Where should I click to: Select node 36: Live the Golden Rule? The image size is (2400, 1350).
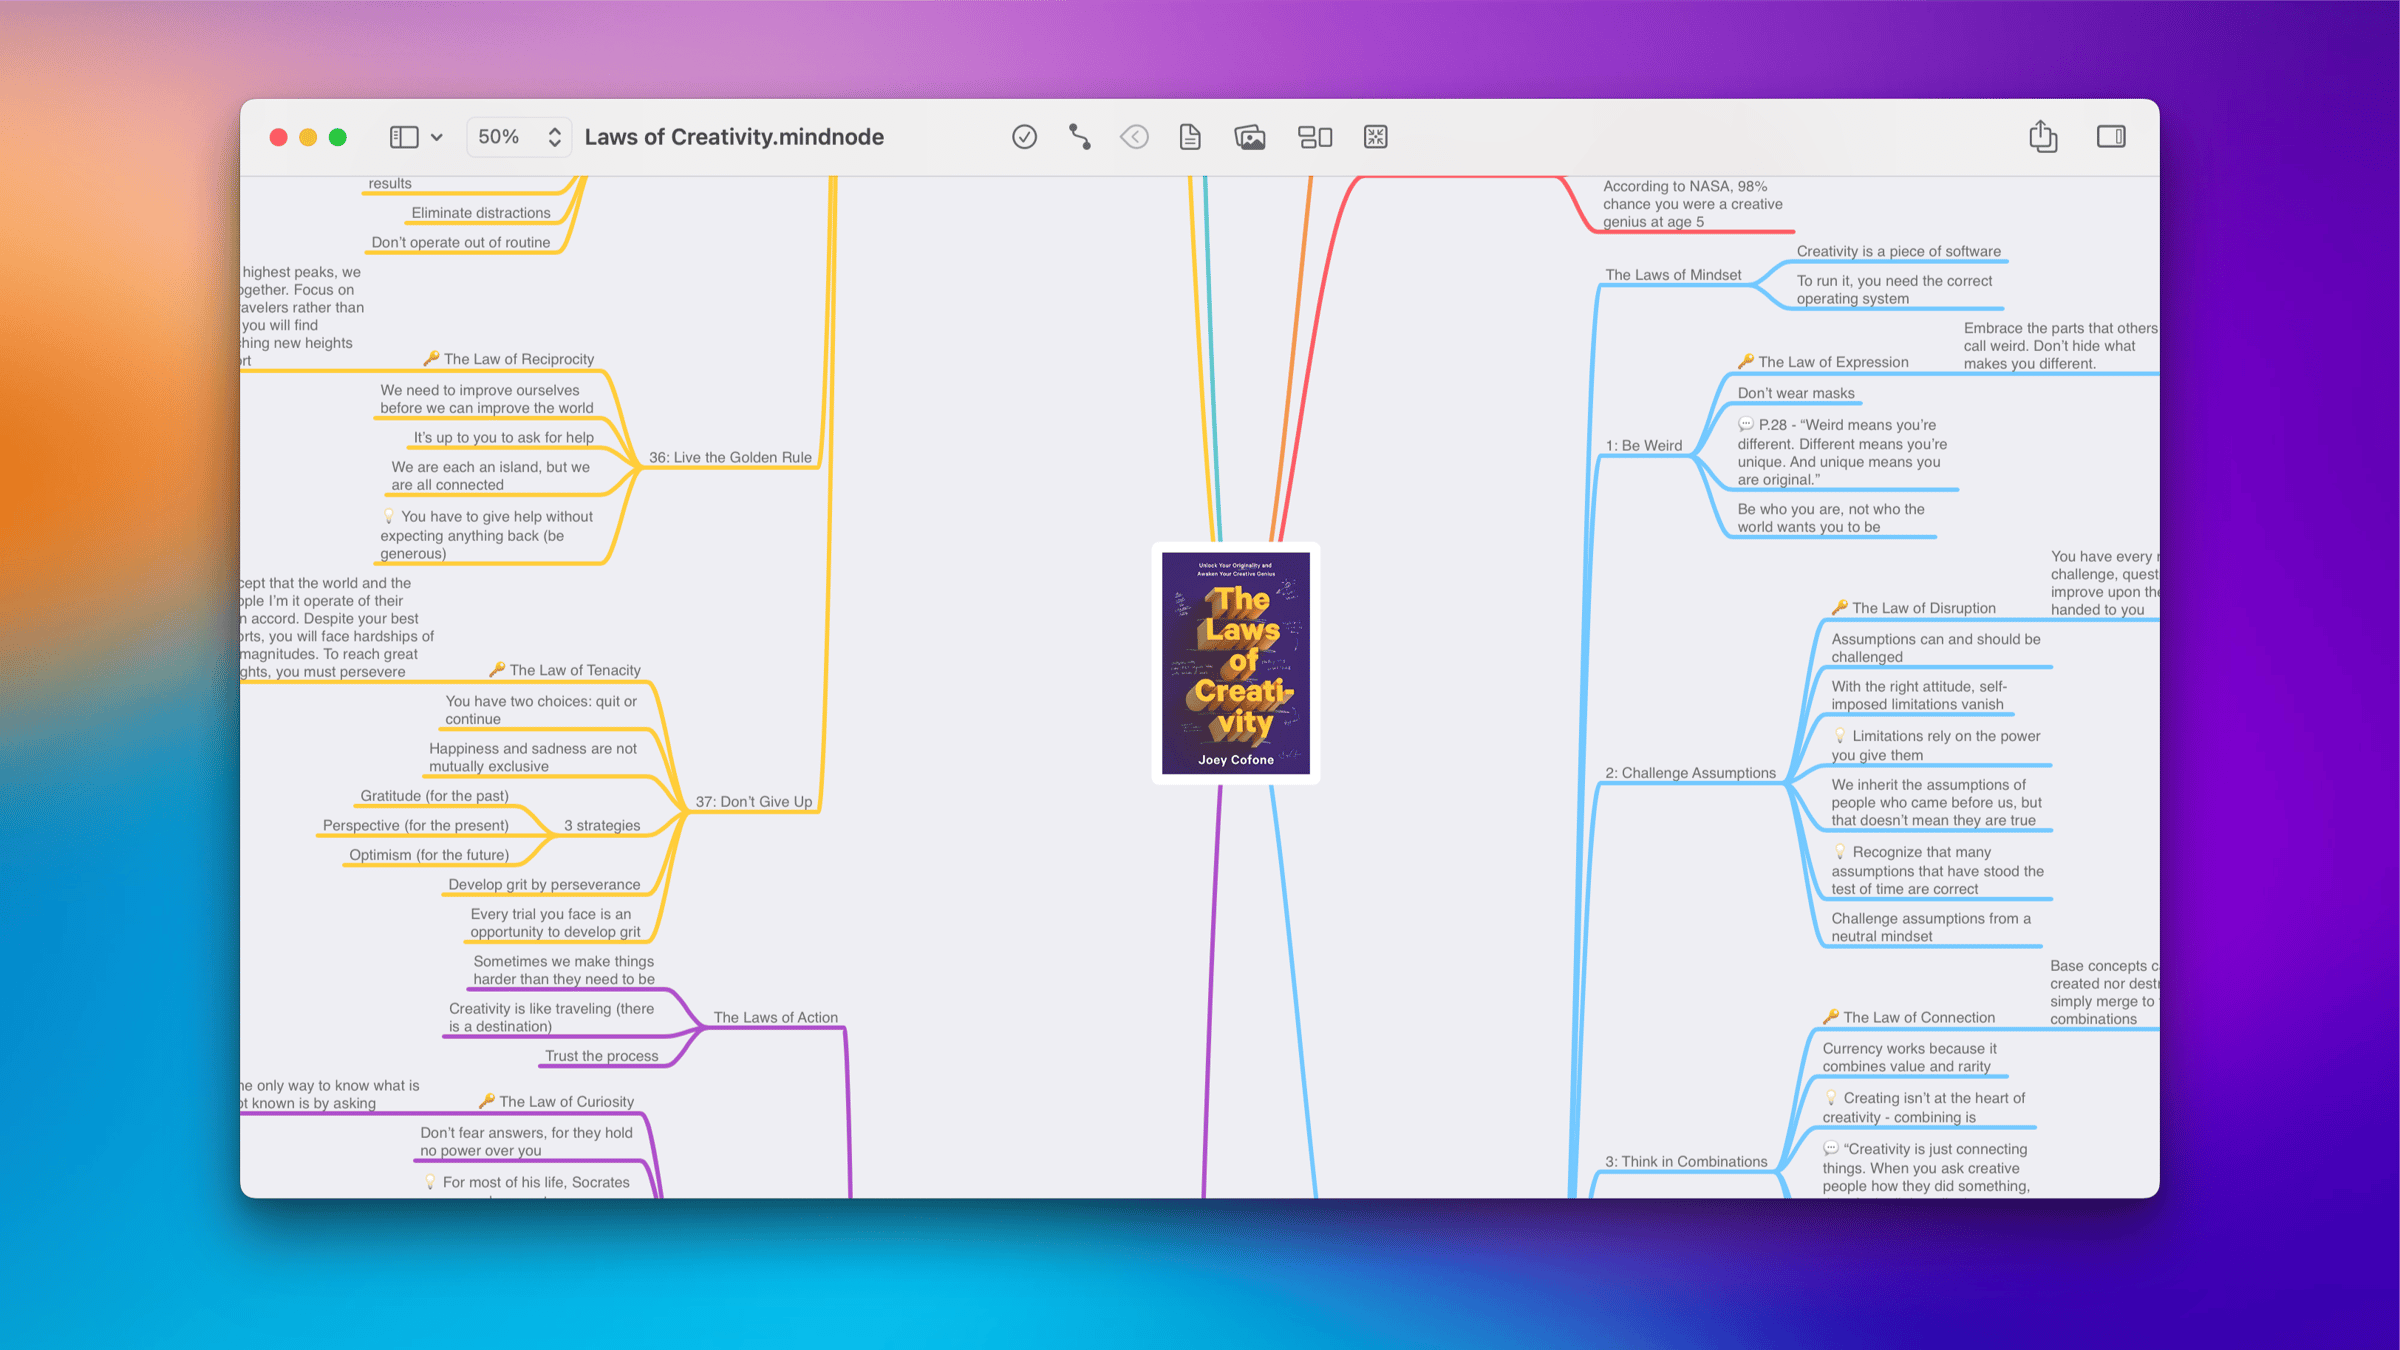coord(730,457)
